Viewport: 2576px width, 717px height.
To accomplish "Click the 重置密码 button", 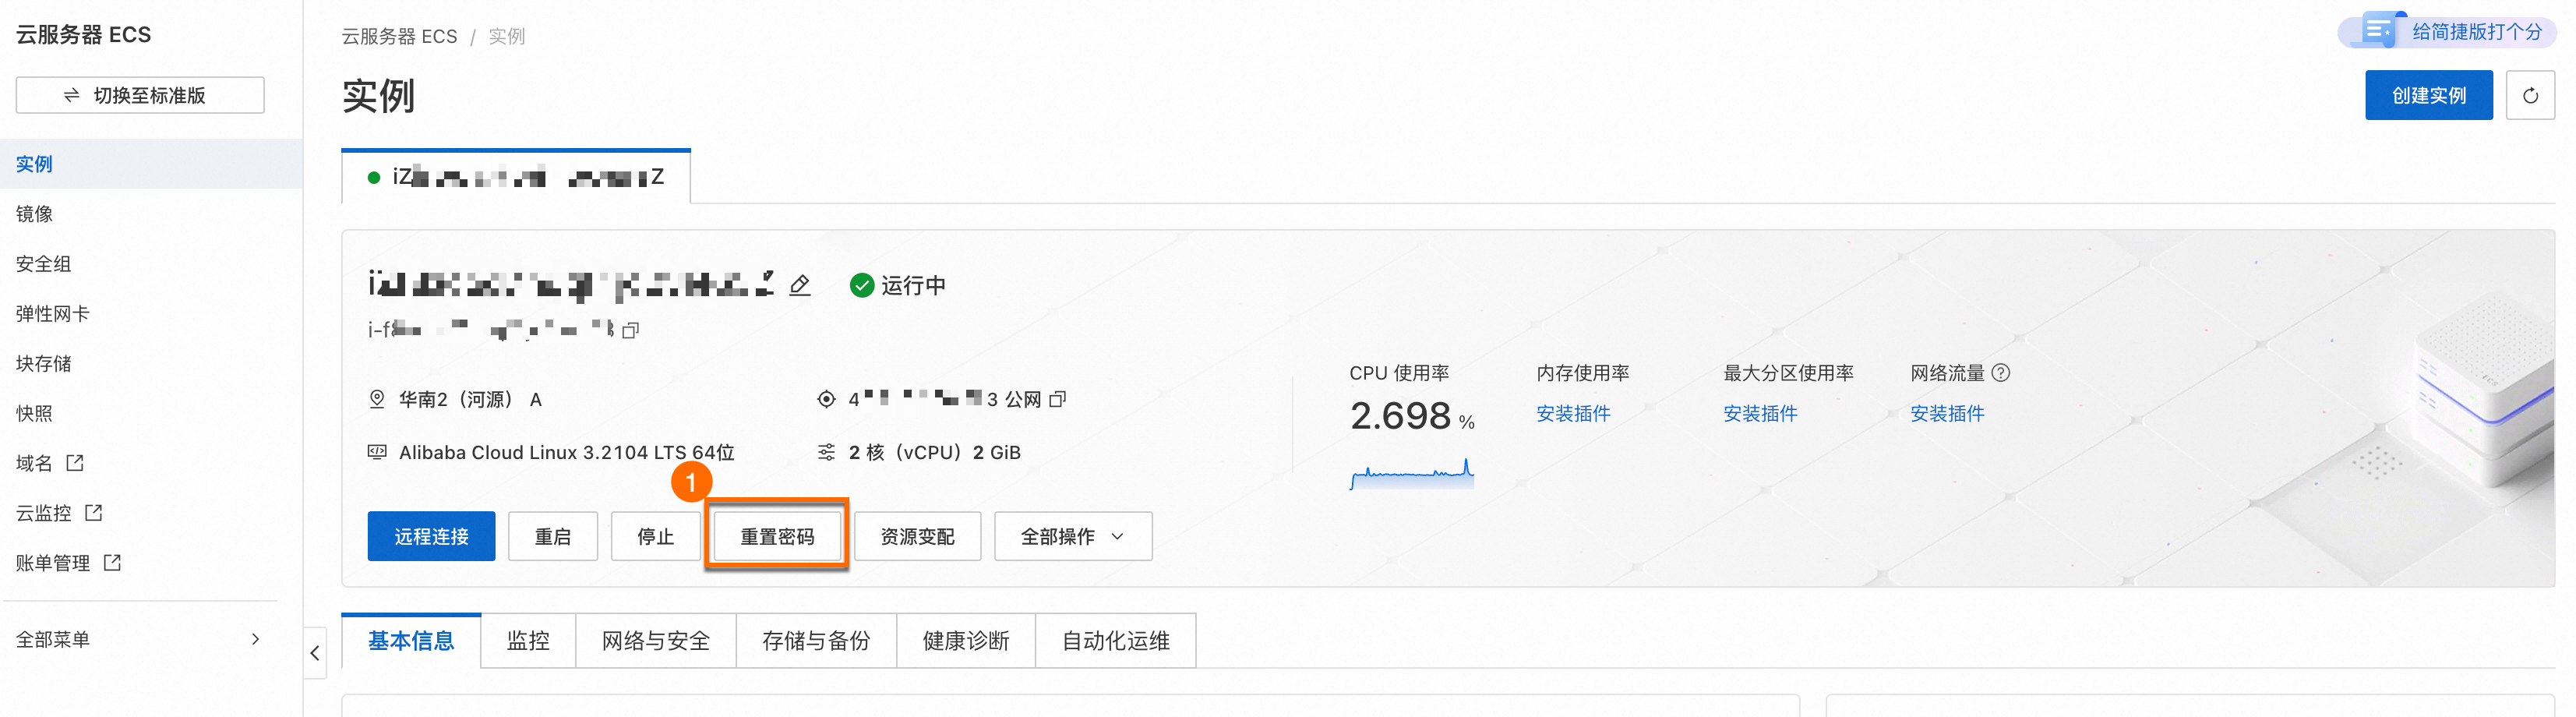I will pos(777,537).
